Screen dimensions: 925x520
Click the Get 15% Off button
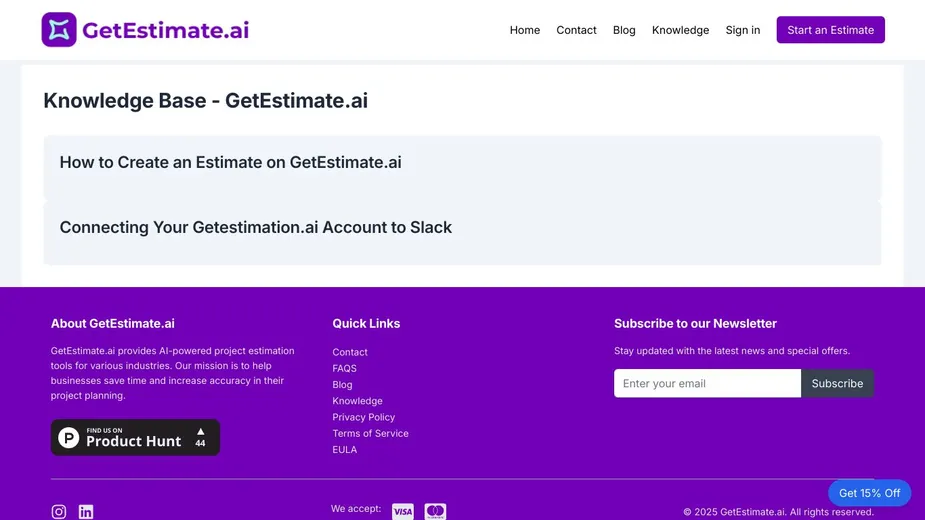869,493
